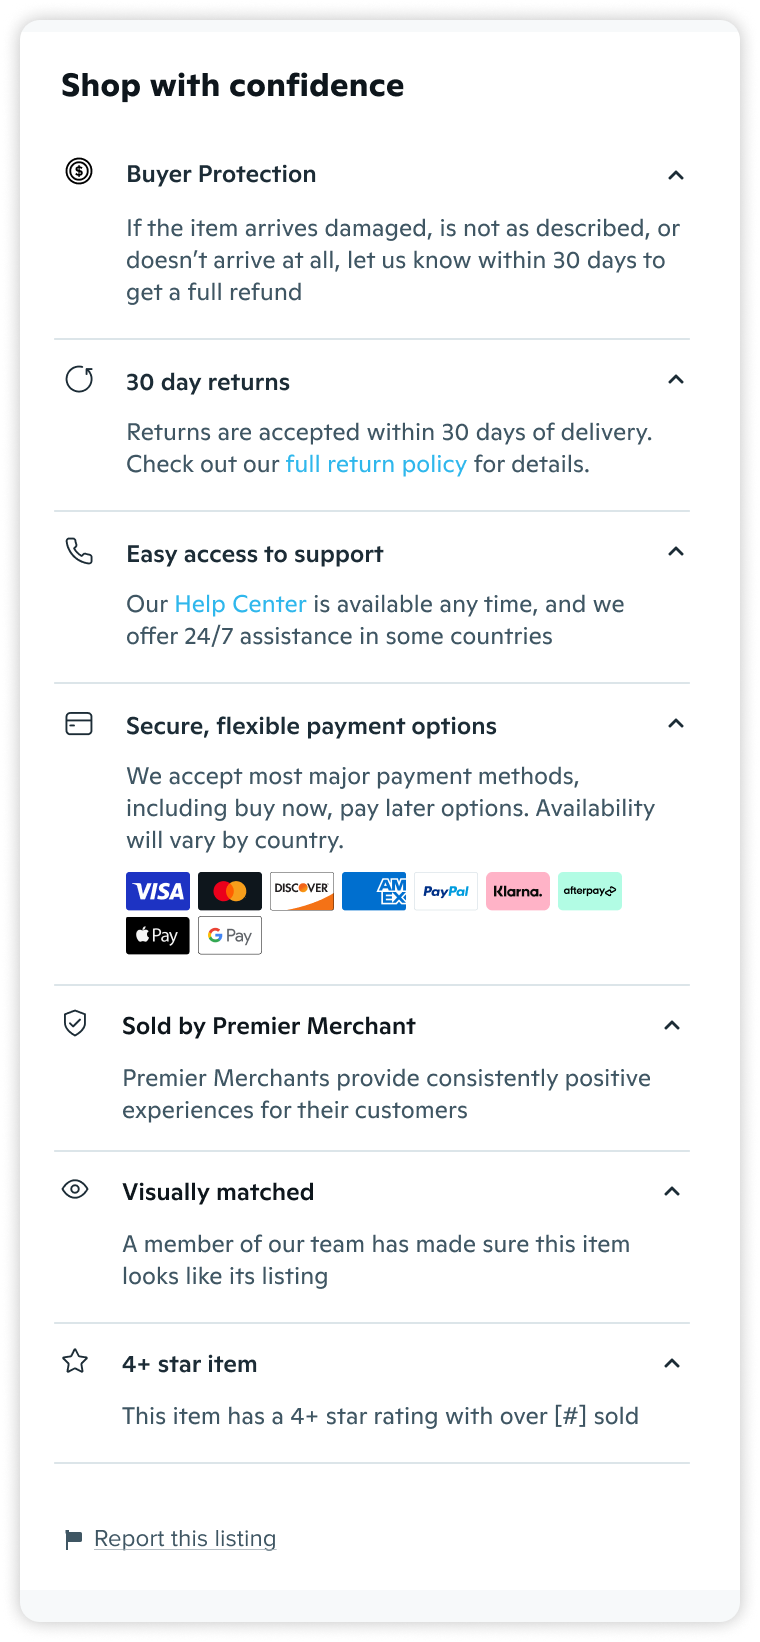The height and width of the screenshot is (1642, 760).
Task: Collapse the Visually matched section
Action: [672, 1192]
